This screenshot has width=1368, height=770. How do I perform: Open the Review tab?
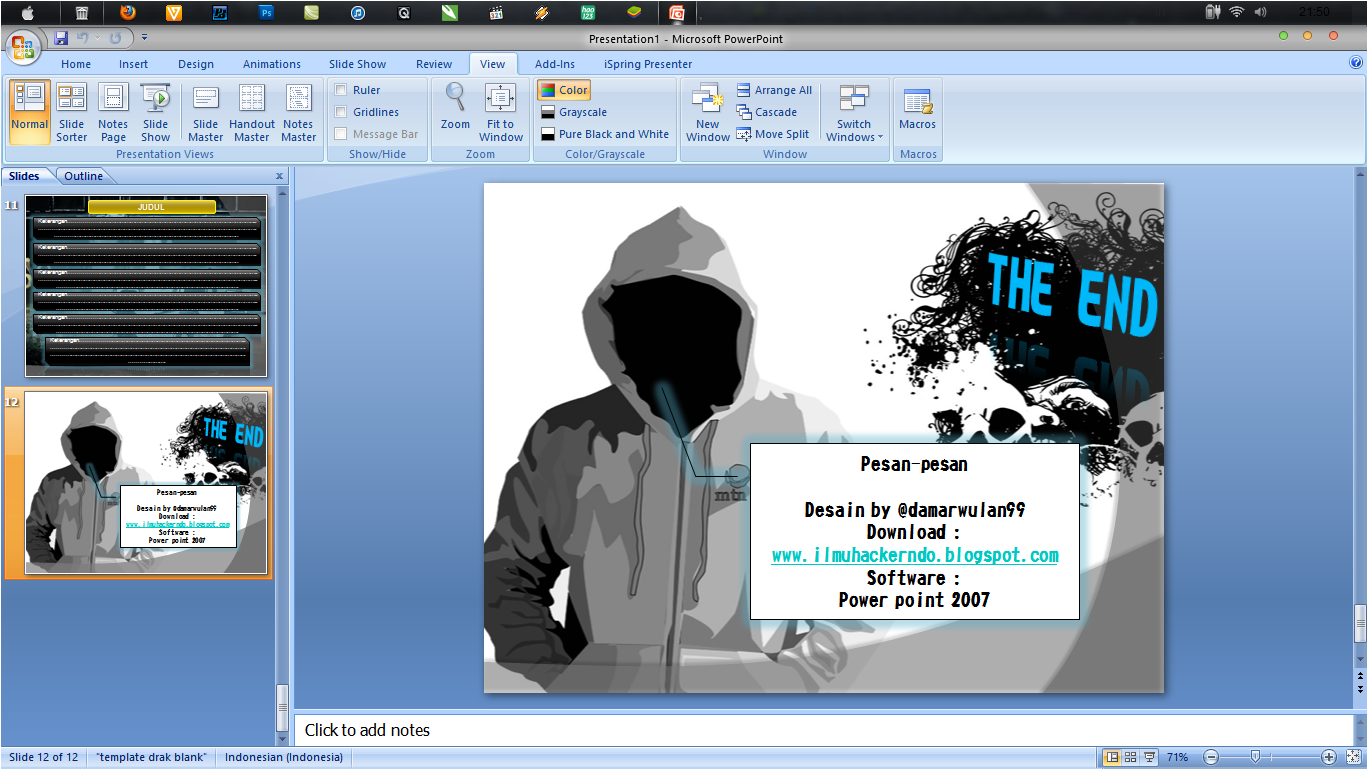coord(434,64)
